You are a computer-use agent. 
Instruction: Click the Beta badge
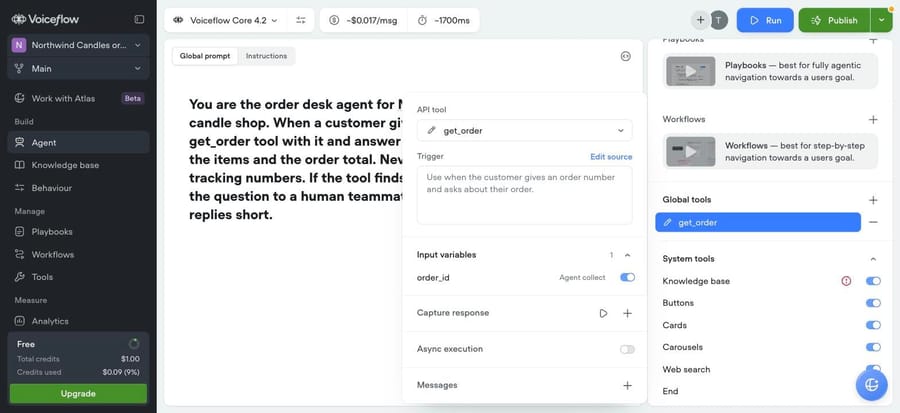133,98
